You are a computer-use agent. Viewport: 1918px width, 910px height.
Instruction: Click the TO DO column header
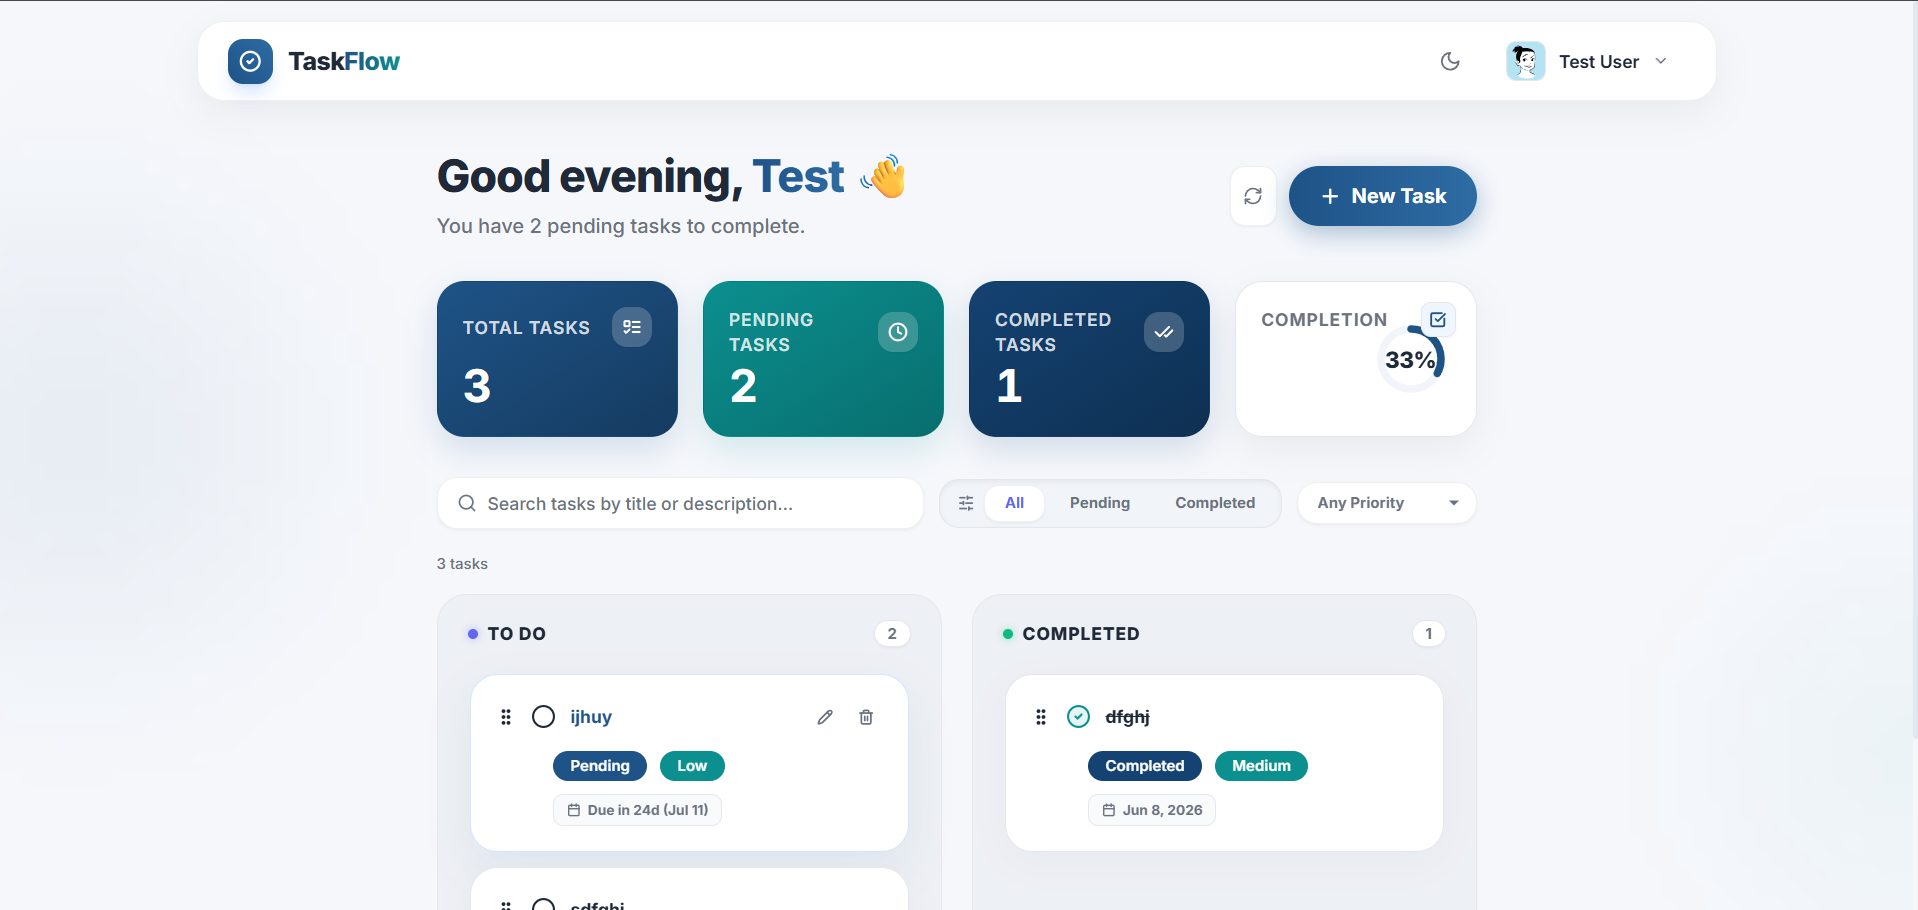point(516,634)
